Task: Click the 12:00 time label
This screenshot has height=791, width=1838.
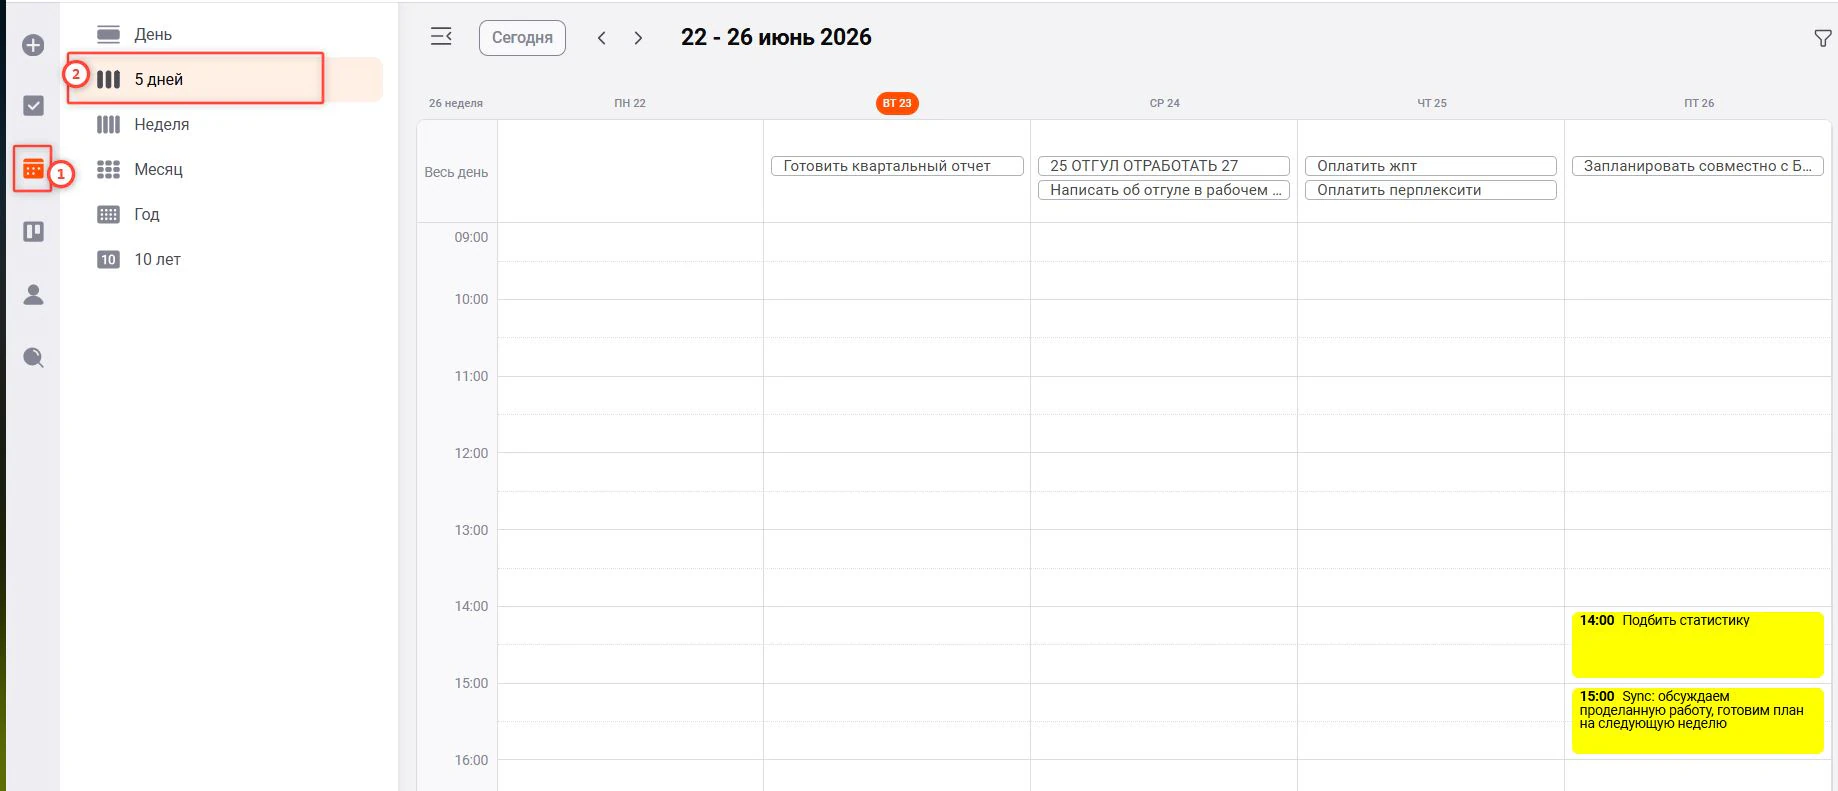Action: 471,453
